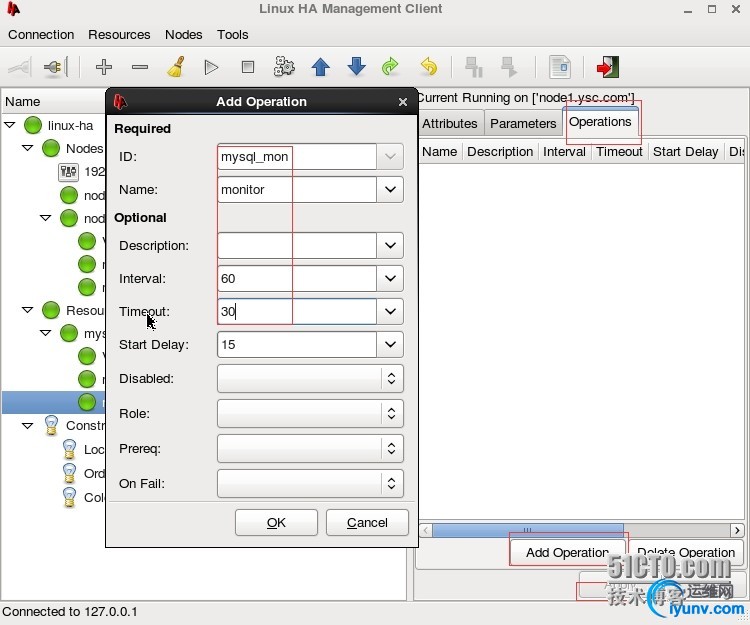Click the document view toolbar icon

[560, 67]
